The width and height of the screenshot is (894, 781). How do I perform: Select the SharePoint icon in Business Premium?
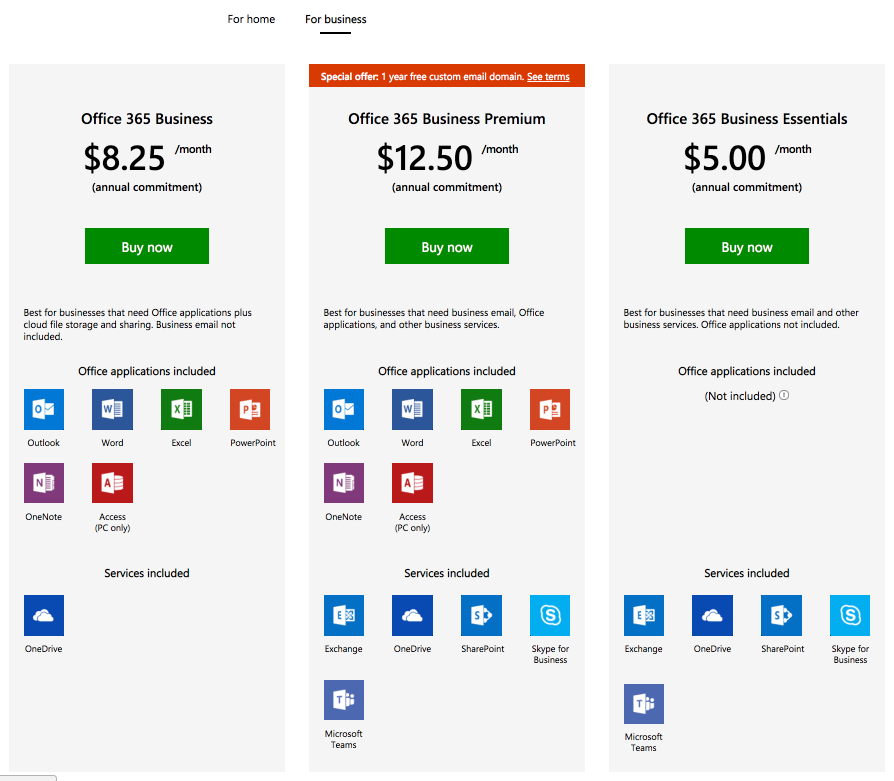(481, 614)
